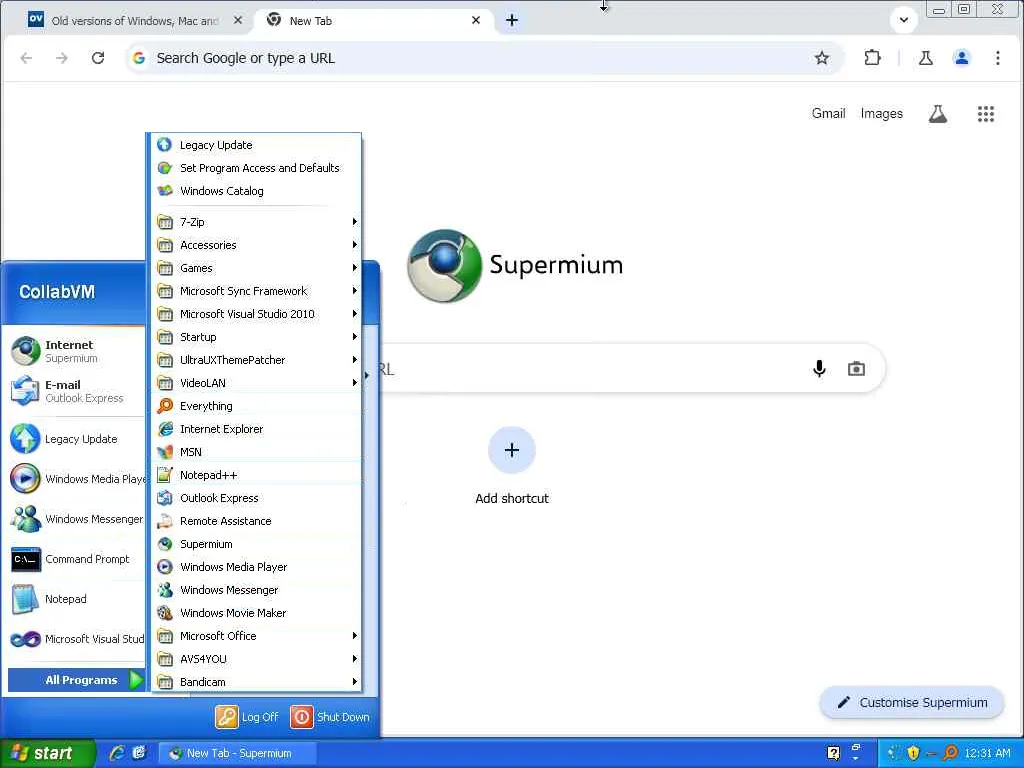
Task: Expand the 7-Zip folder submenu
Action: [256, 222]
